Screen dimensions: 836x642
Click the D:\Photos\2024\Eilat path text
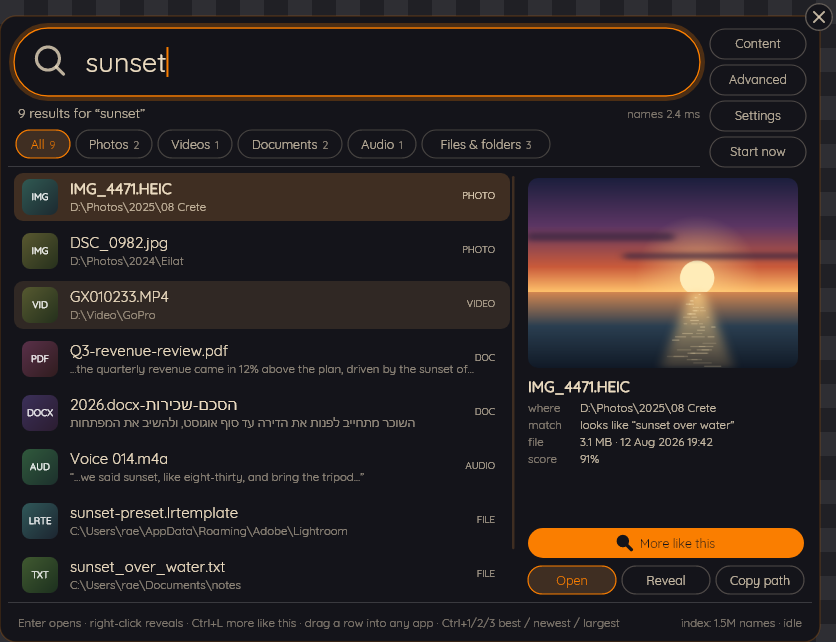[127, 261]
